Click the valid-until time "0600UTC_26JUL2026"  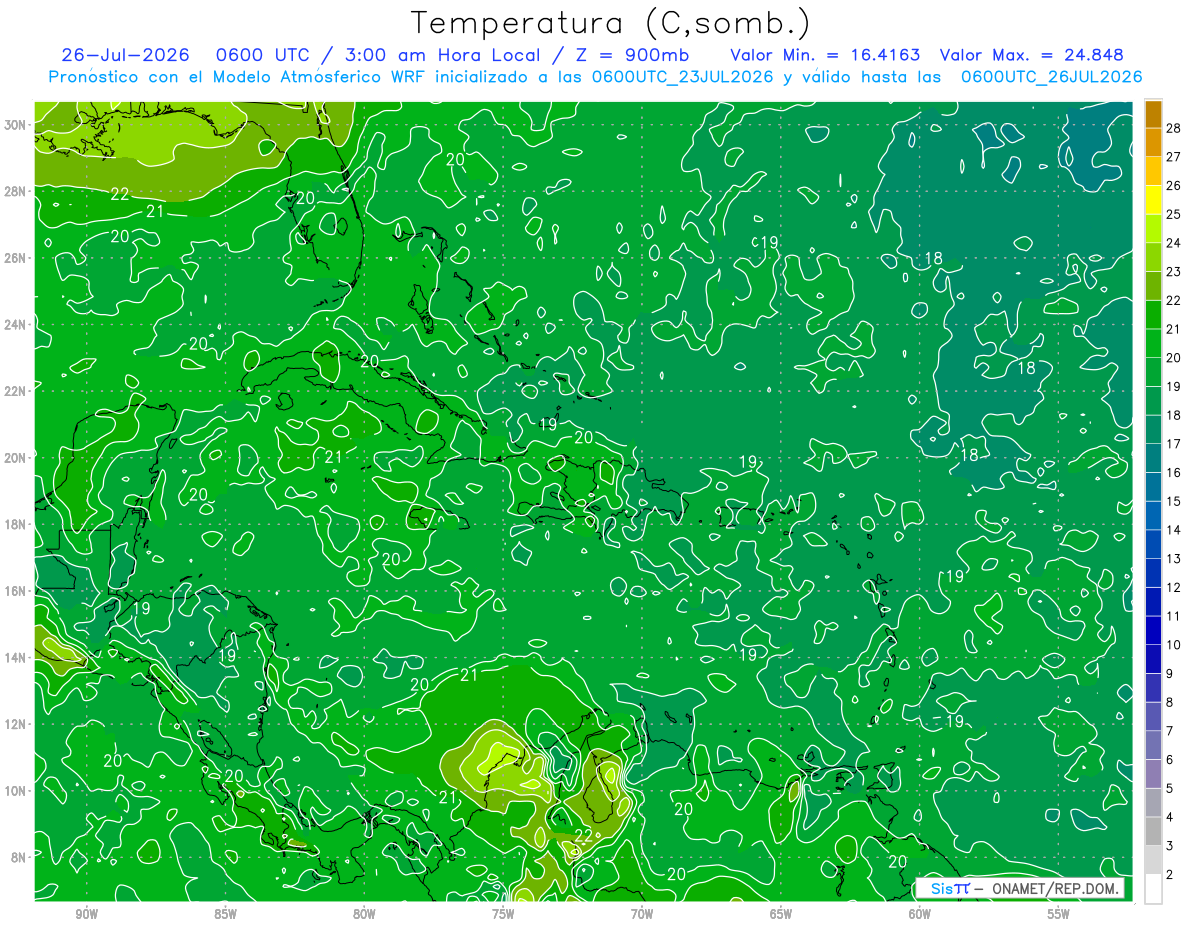tap(1051, 77)
